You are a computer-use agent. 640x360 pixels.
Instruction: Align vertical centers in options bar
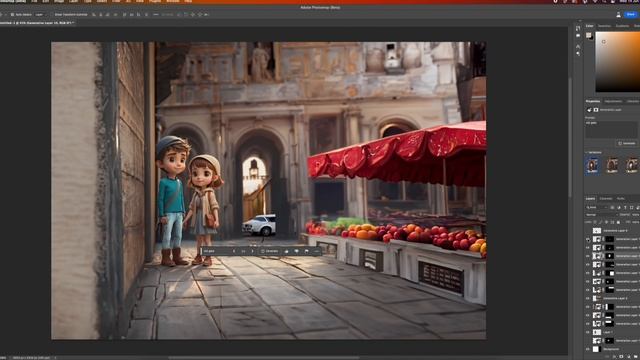tap(132, 14)
